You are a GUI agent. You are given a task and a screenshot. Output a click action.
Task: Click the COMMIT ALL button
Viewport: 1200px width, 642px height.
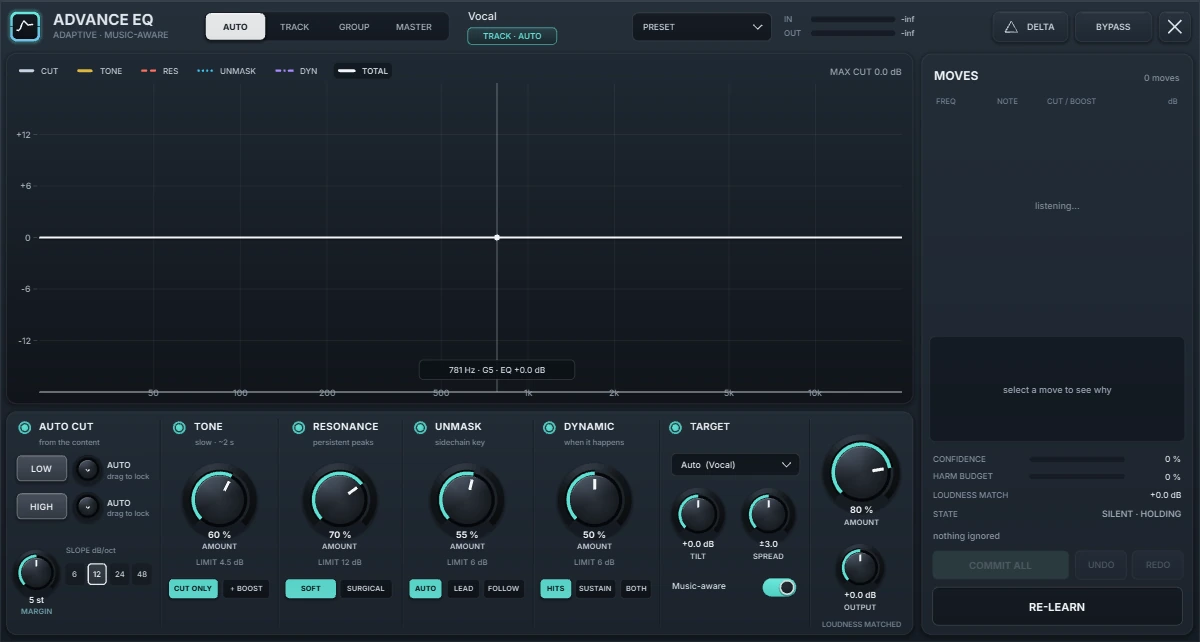1000,565
